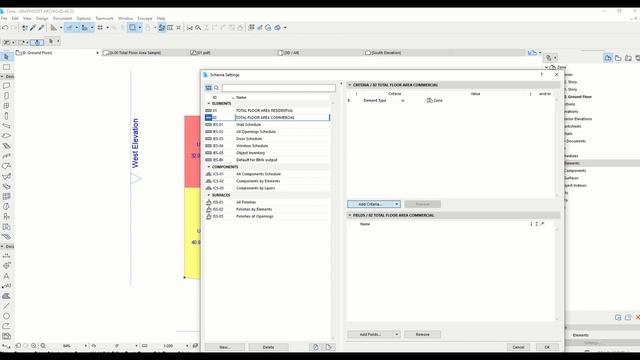Click the red delete X icon in Navigator bottom
The image size is (640, 360).
[637, 317]
